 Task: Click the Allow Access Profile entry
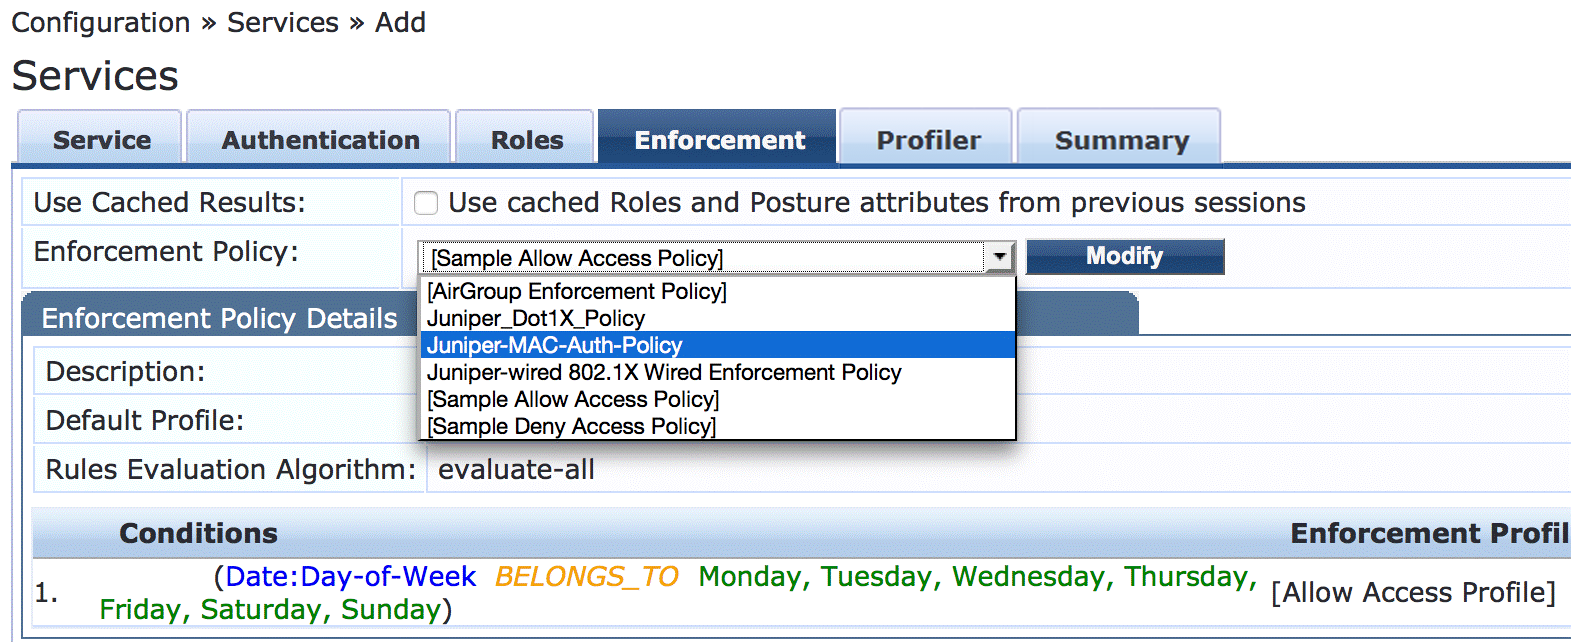[1413, 592]
